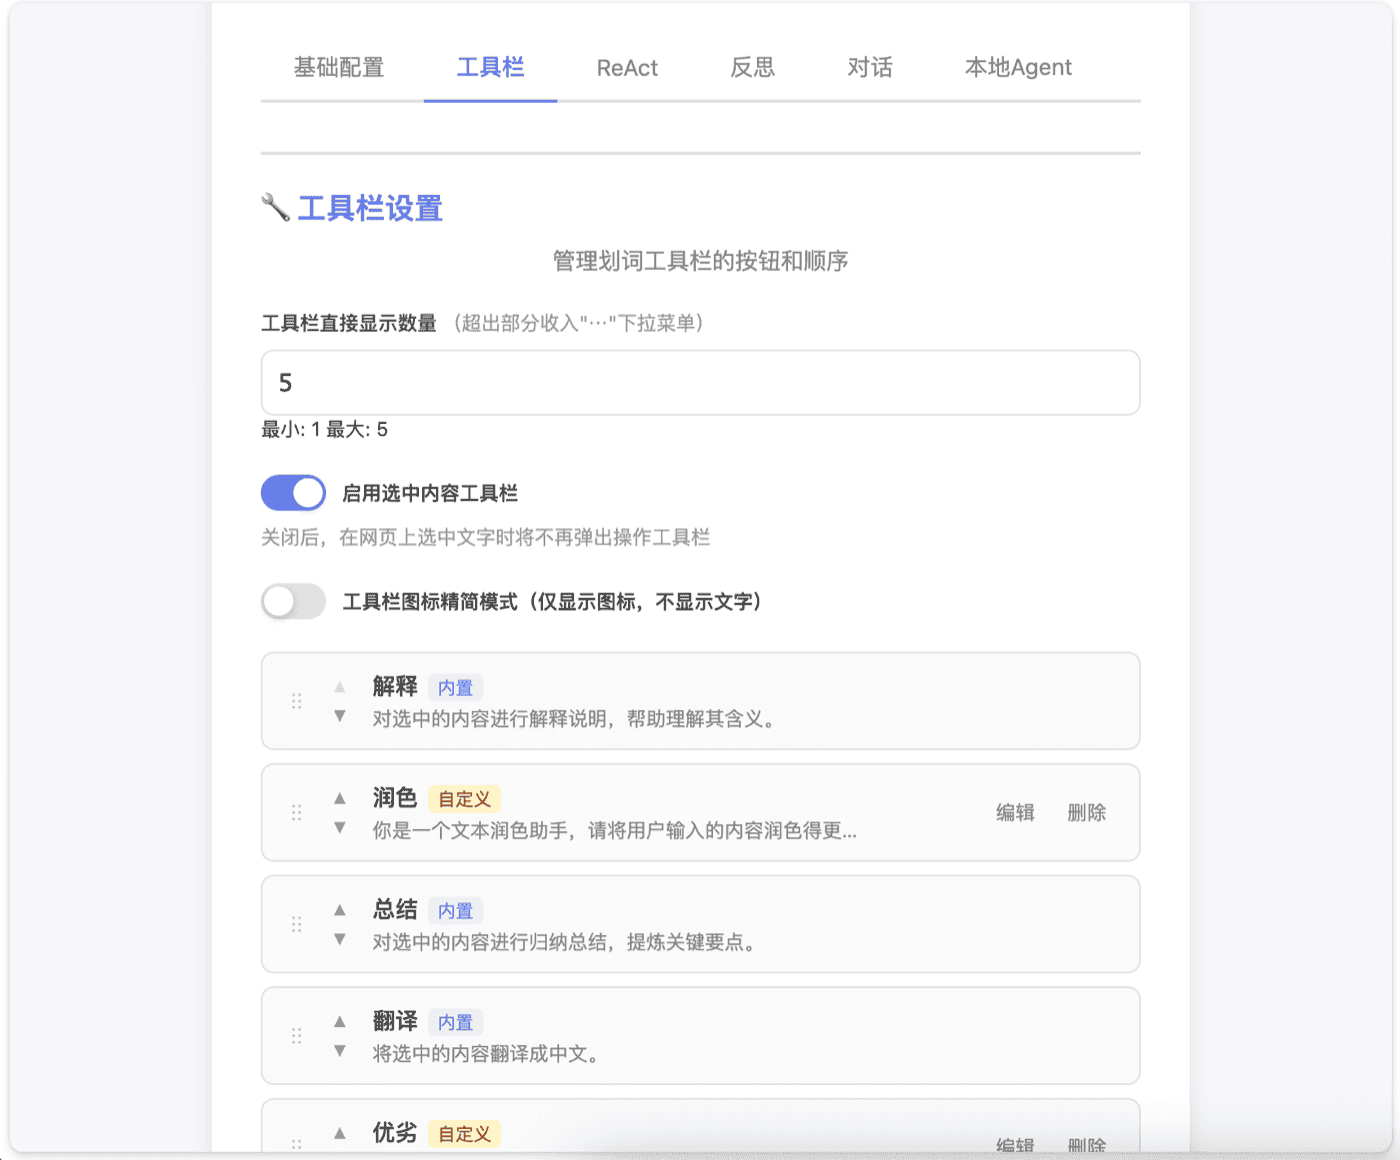Move 解释 down with its down arrow

tap(340, 716)
